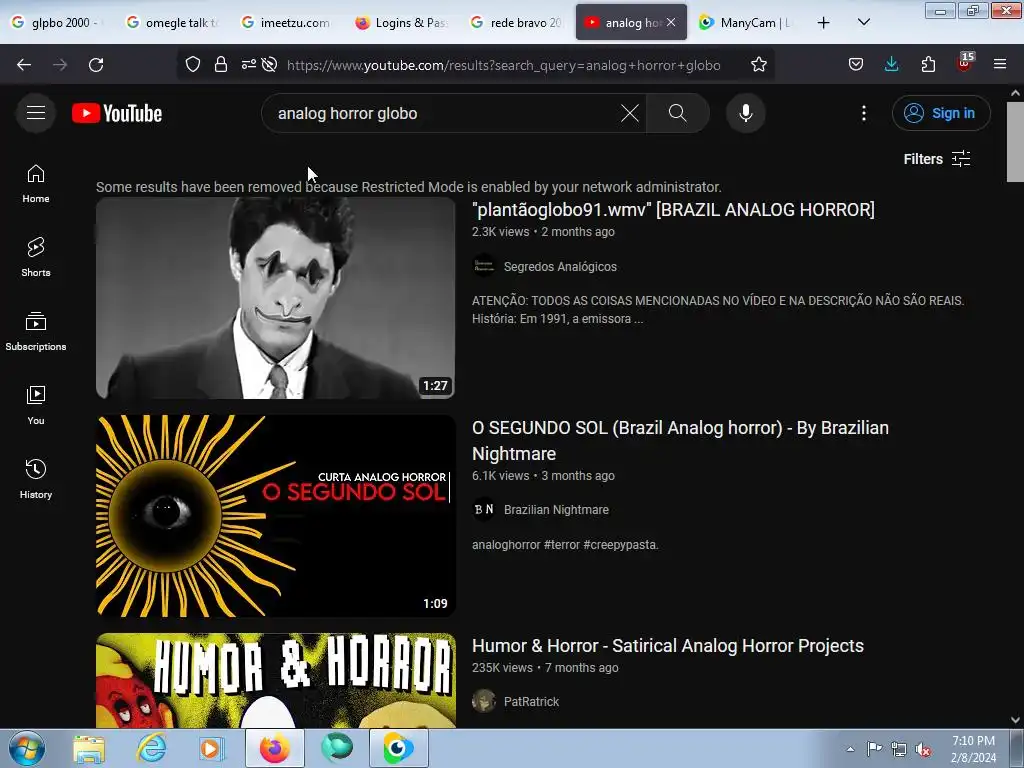Open taskbar clock showing 7:10 PM

tap(973, 749)
